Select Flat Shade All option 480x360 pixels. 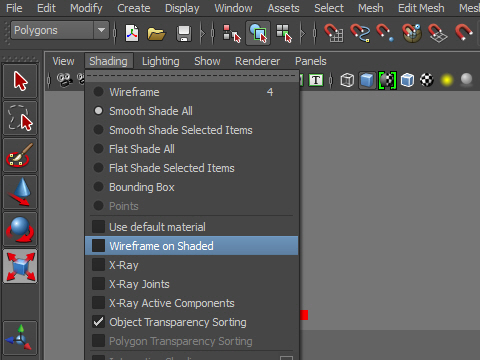(x=192, y=149)
